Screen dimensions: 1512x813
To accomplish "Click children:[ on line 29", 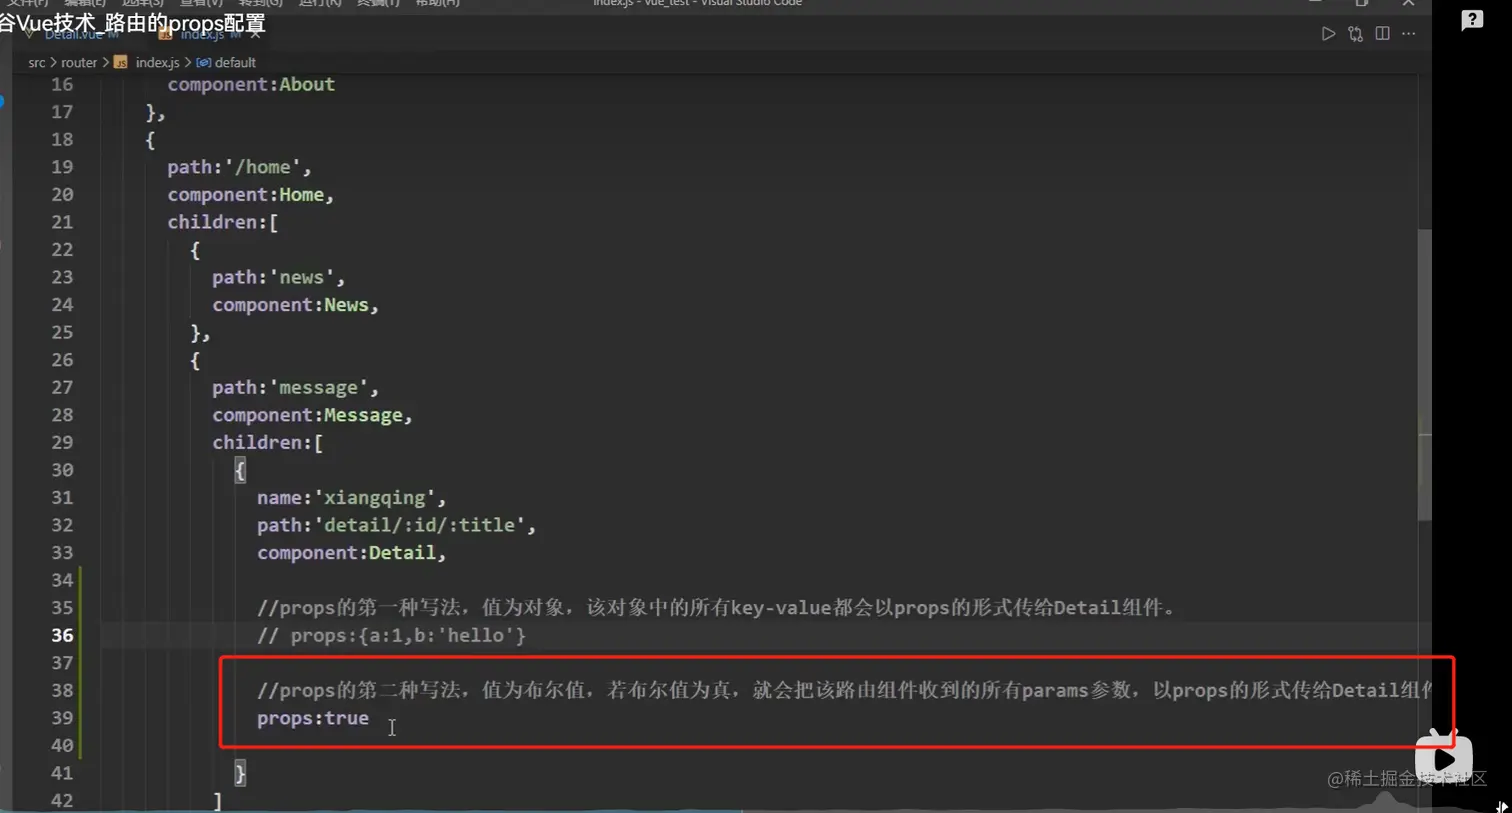I will pyautogui.click(x=267, y=442).
